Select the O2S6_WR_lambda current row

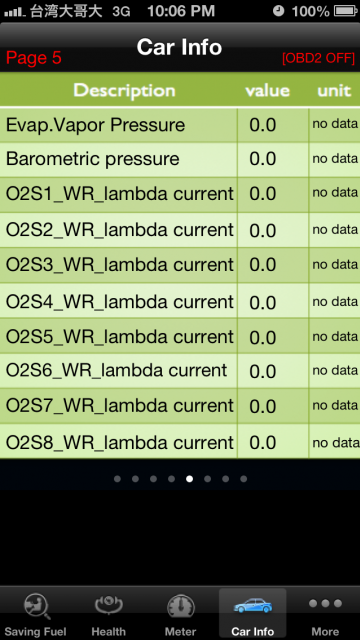click(x=180, y=371)
